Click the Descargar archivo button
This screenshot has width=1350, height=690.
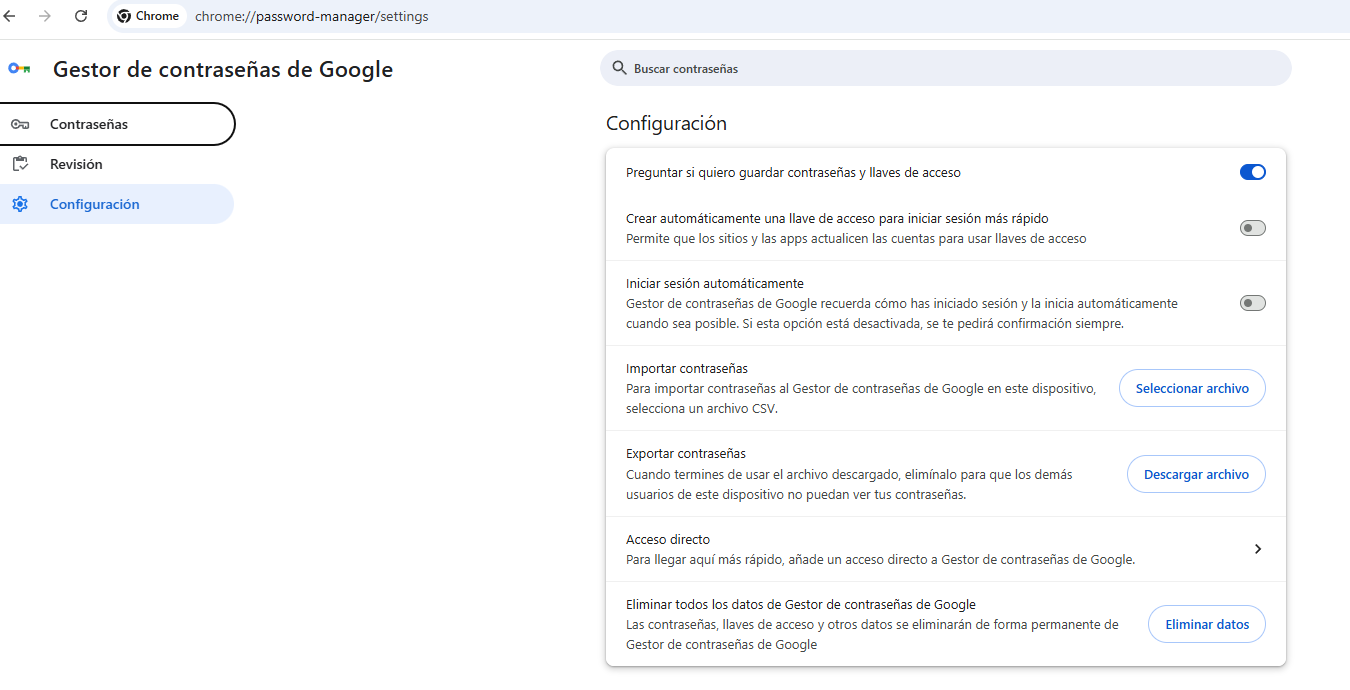click(1196, 474)
